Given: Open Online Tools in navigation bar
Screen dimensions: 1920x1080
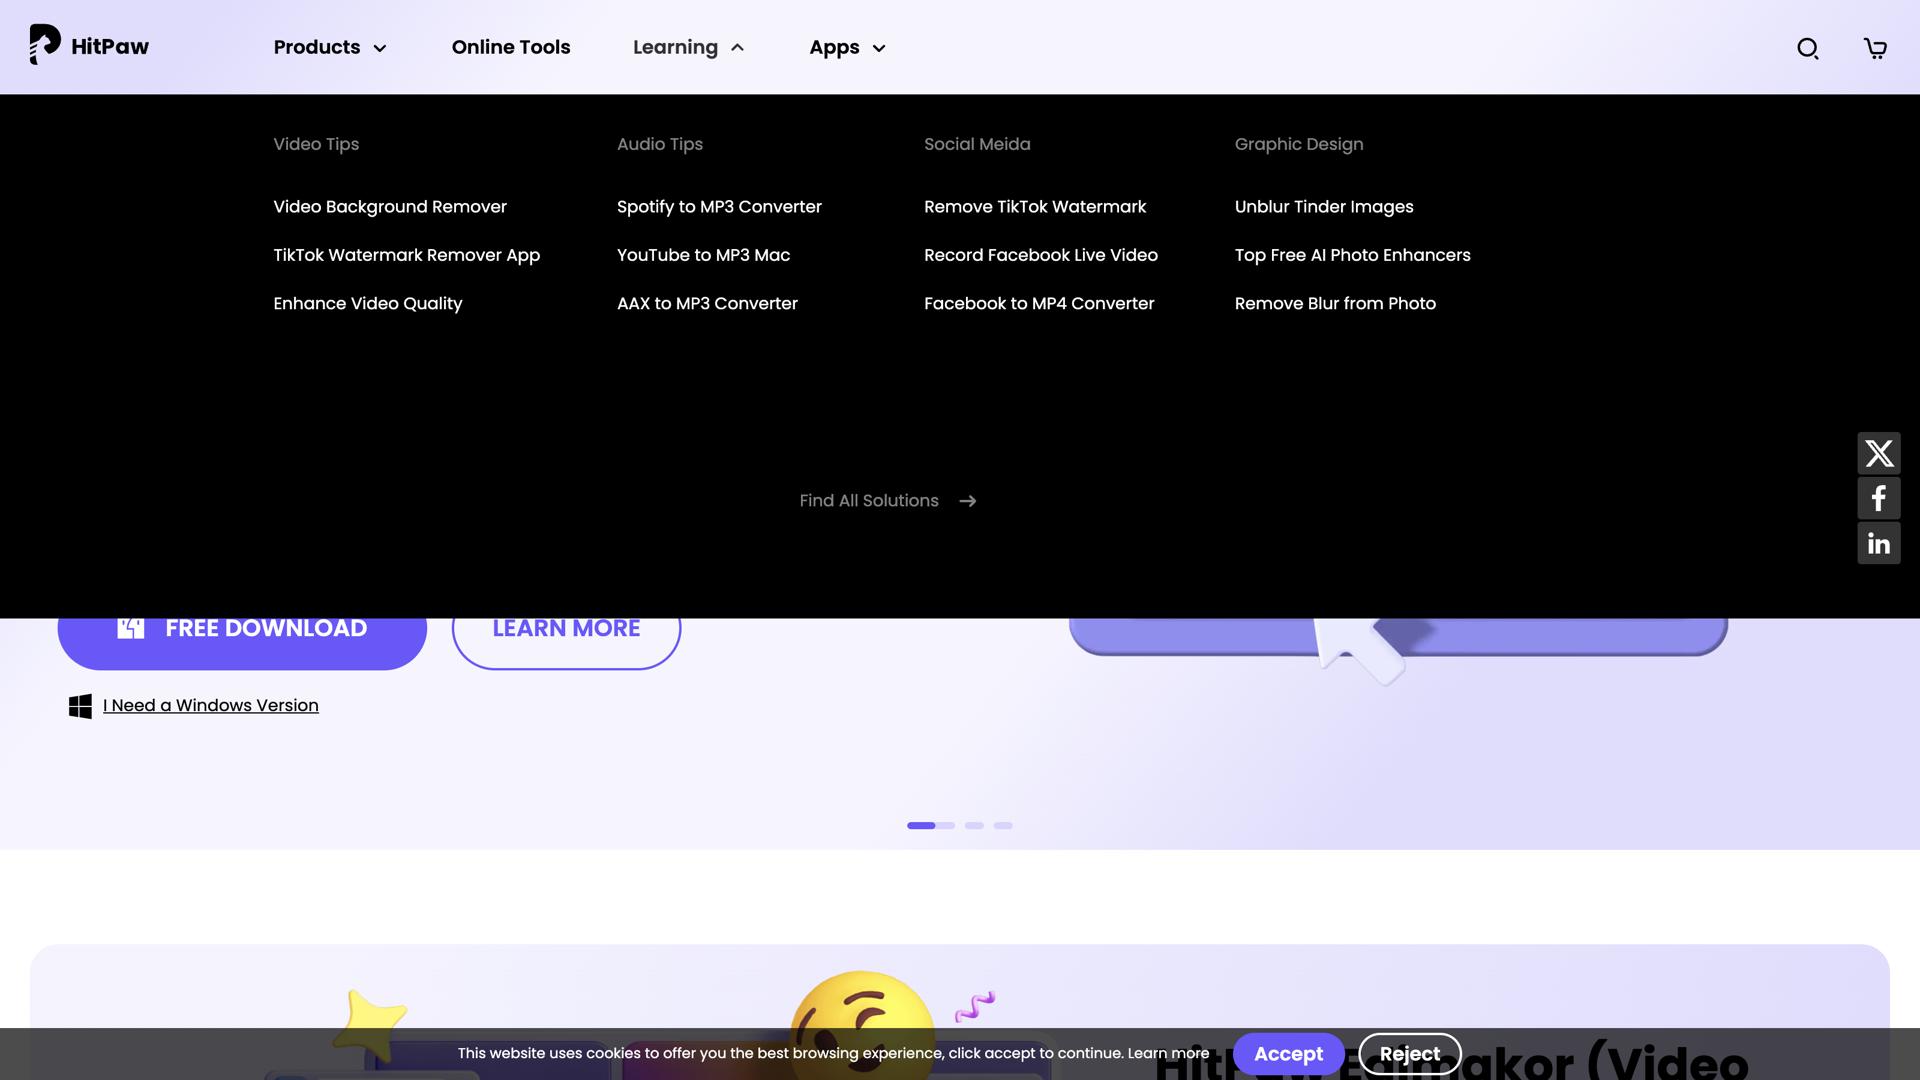Looking at the screenshot, I should pos(510,47).
